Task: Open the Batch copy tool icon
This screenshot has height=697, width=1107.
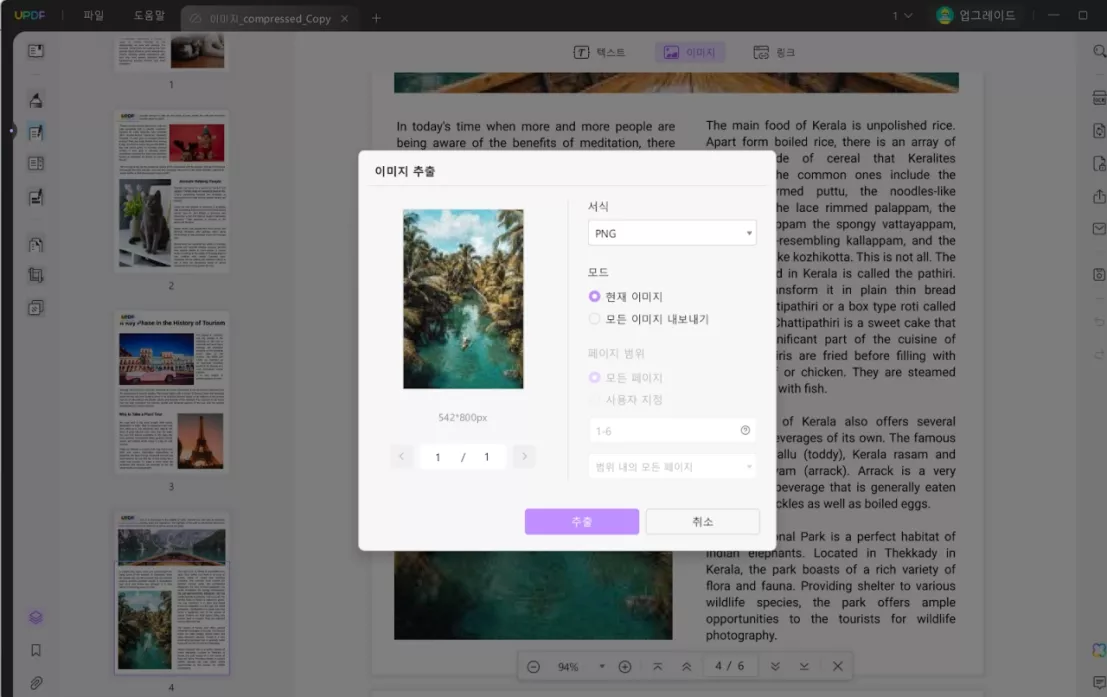Action: (35, 308)
